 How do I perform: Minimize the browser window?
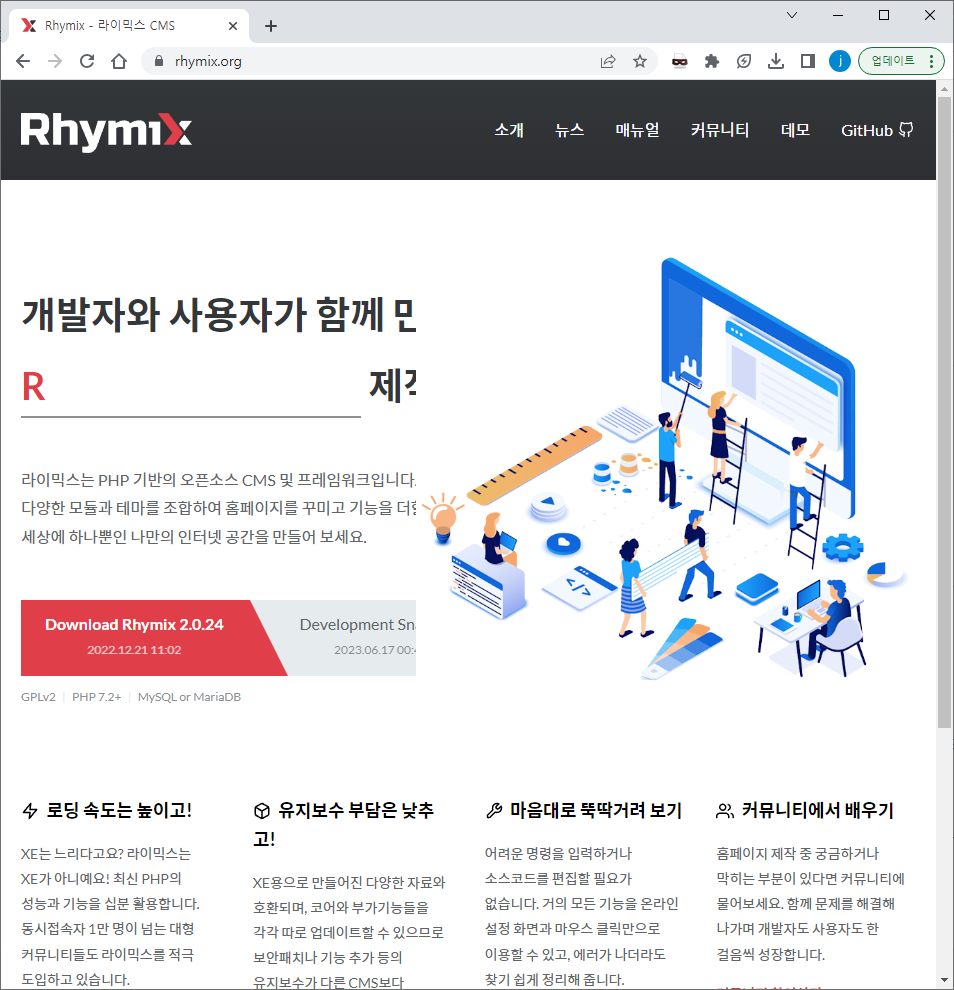point(838,15)
